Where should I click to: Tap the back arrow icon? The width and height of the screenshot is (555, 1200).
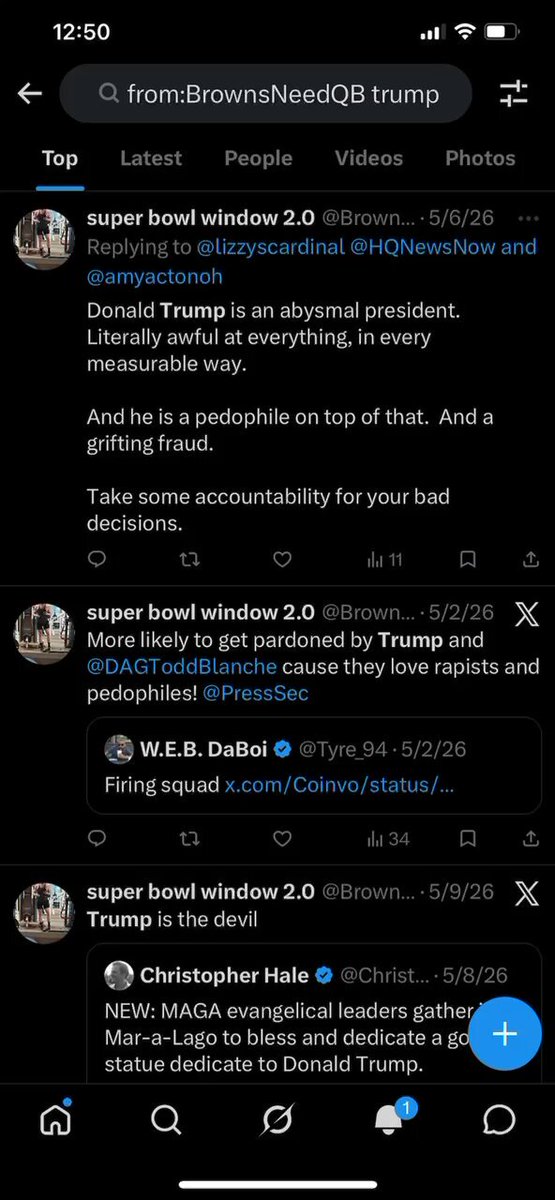[30, 94]
